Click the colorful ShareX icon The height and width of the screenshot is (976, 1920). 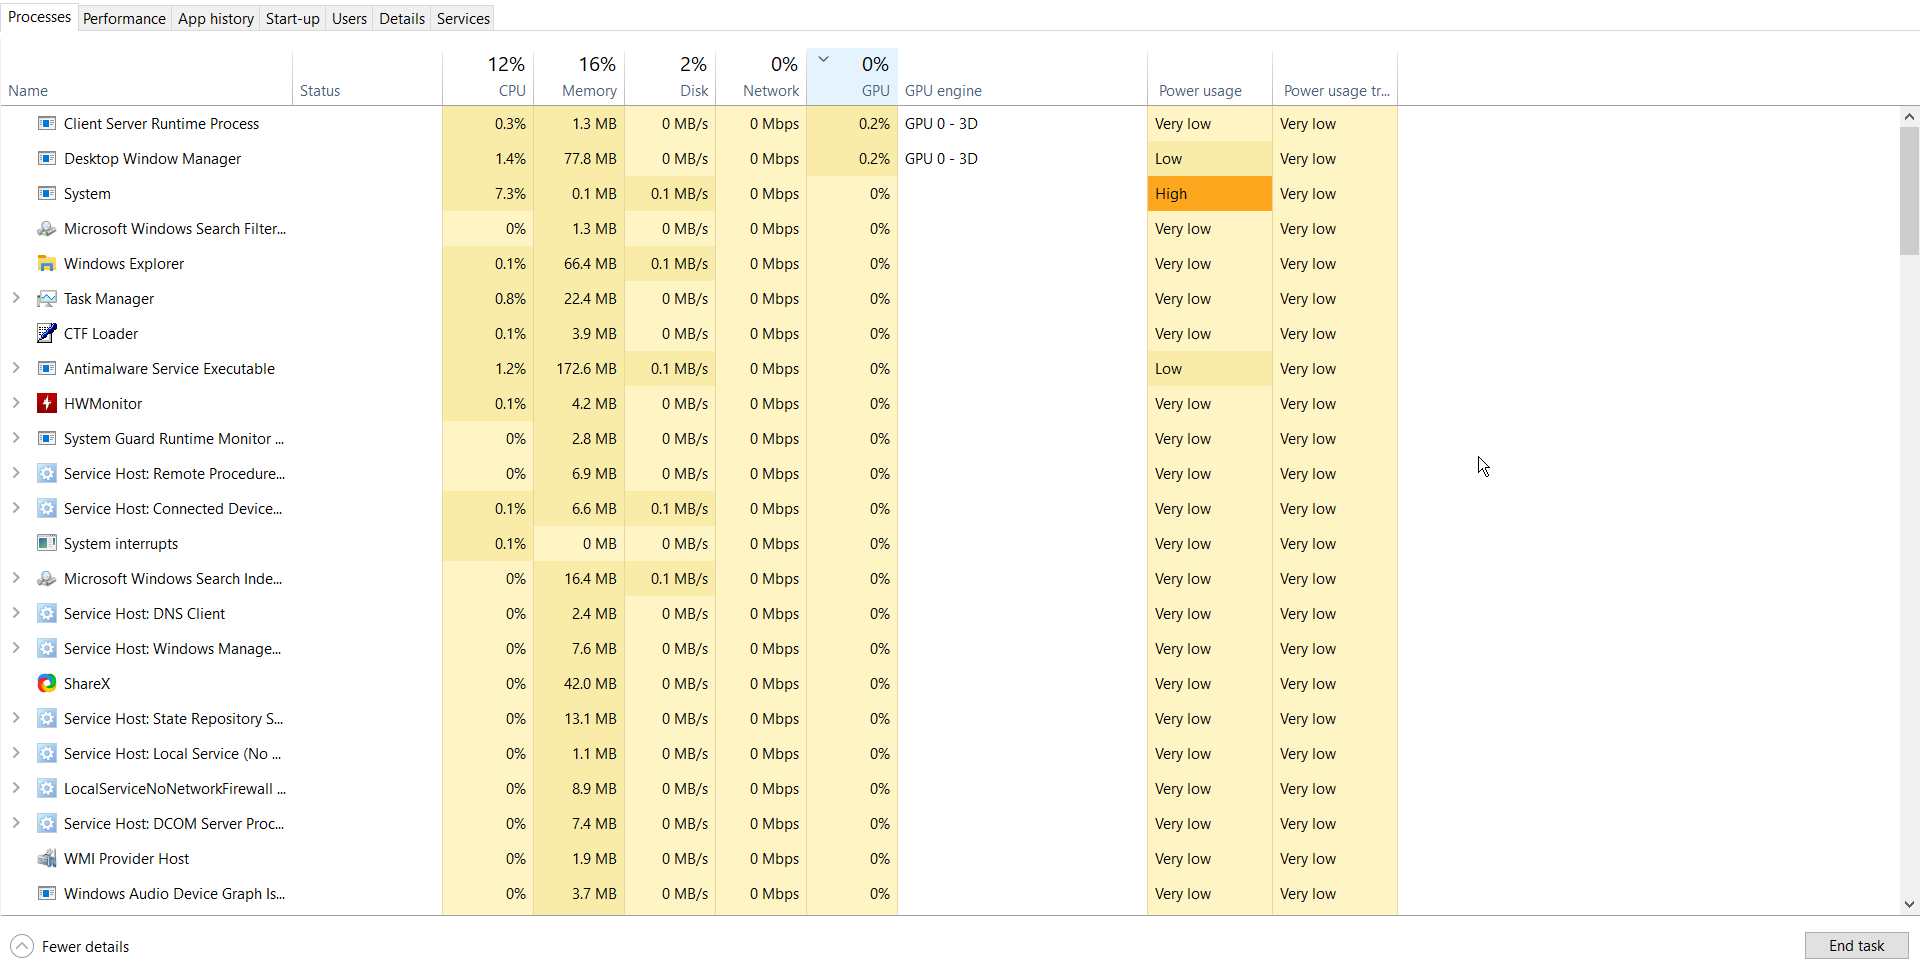46,684
